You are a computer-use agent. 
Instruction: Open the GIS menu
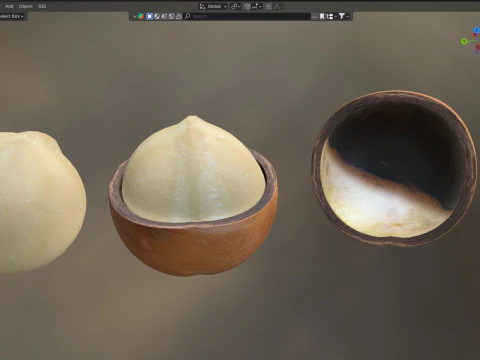(42, 6)
